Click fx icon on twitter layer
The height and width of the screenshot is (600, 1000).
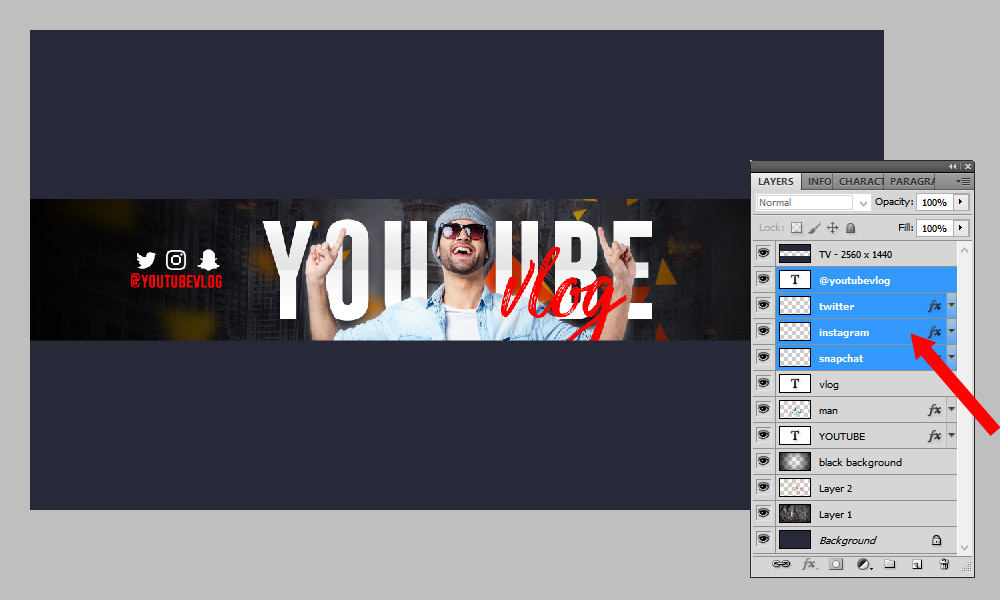[x=934, y=306]
